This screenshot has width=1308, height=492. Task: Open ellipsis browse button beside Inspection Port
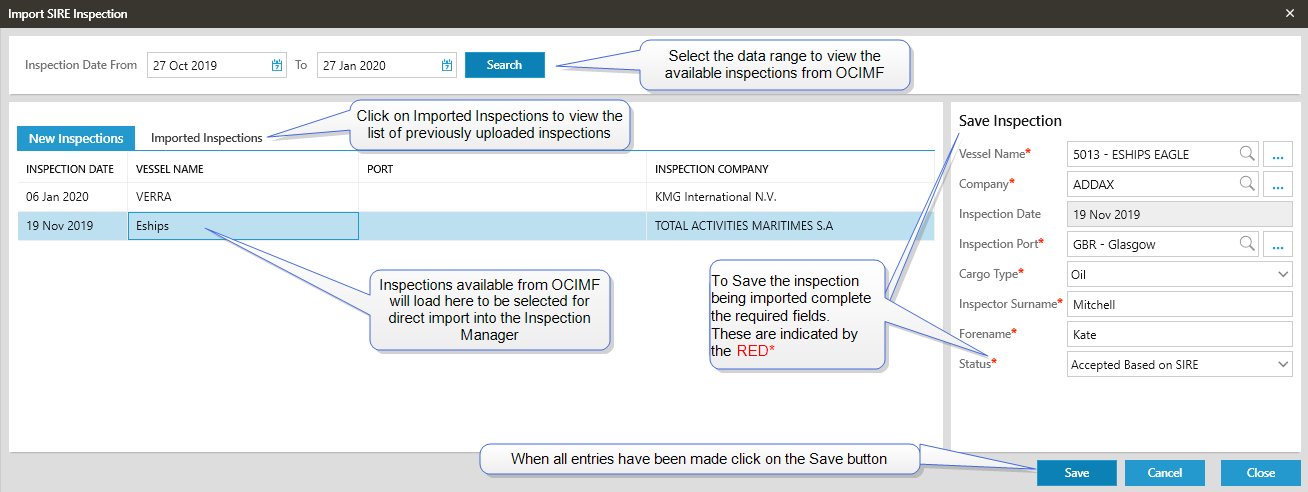point(1278,244)
